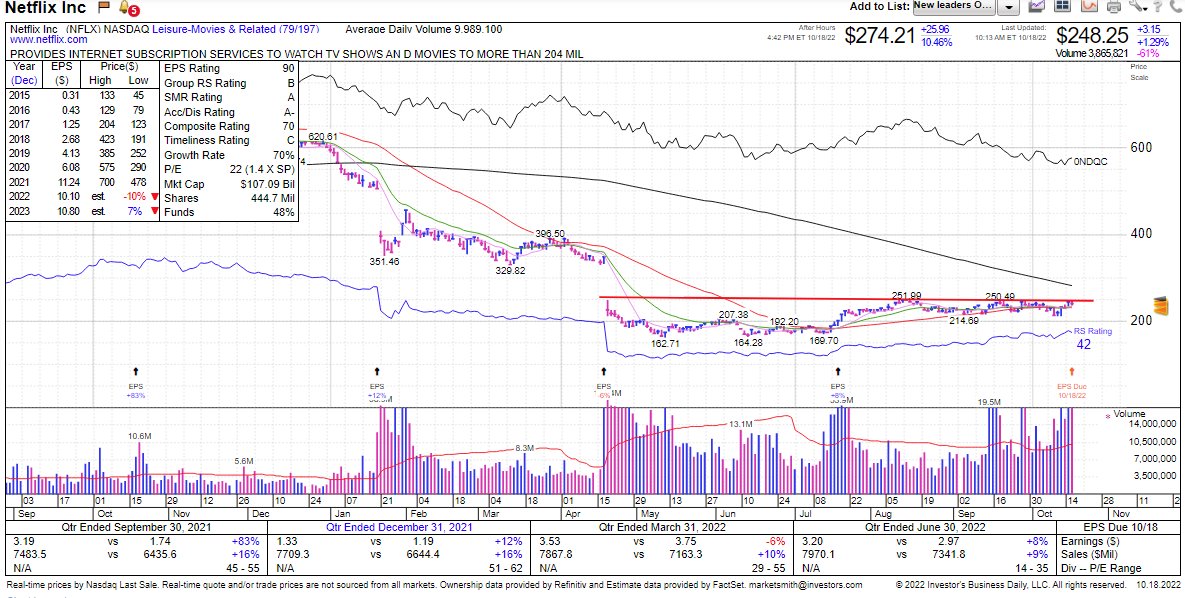This screenshot has width=1185, height=598.
Task: Click the EPS +12% earnings arrow marker
Action: pos(377,371)
